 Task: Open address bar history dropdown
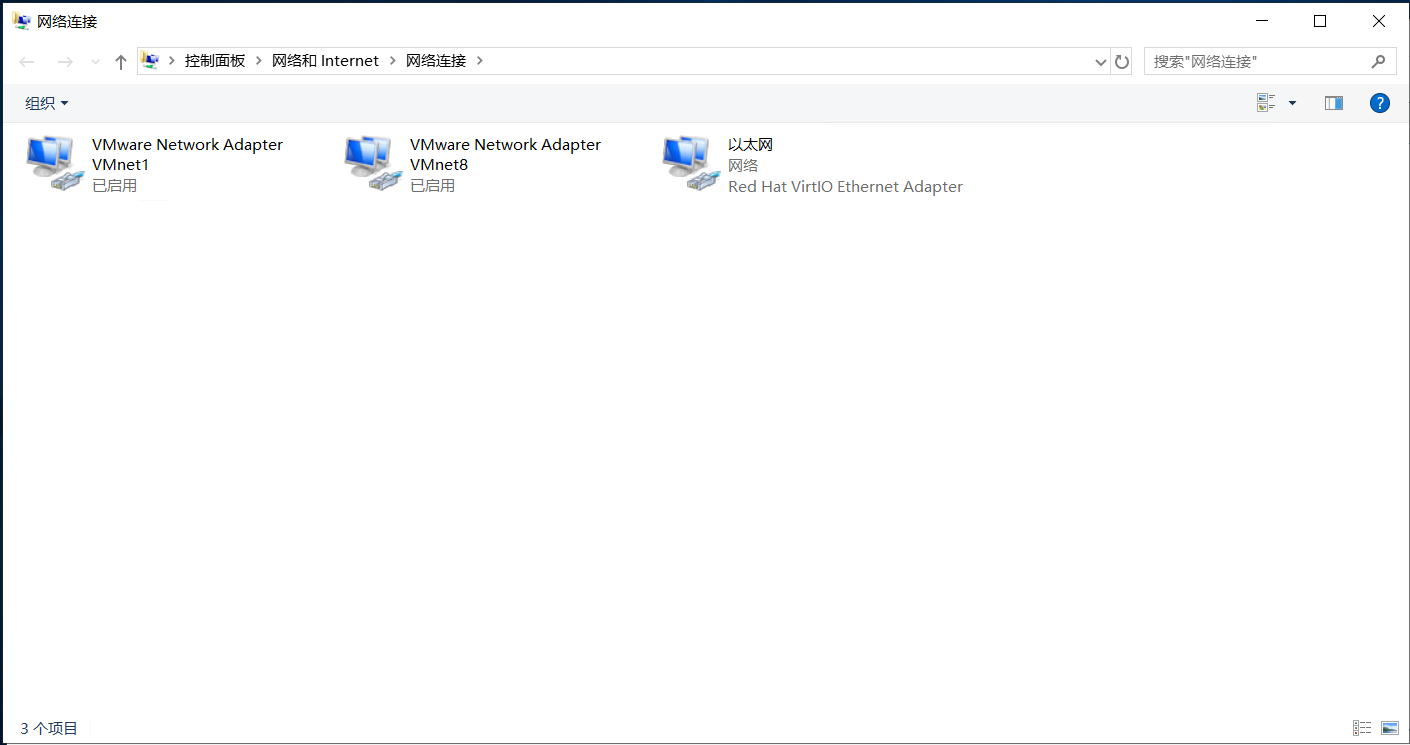[x=1101, y=62]
